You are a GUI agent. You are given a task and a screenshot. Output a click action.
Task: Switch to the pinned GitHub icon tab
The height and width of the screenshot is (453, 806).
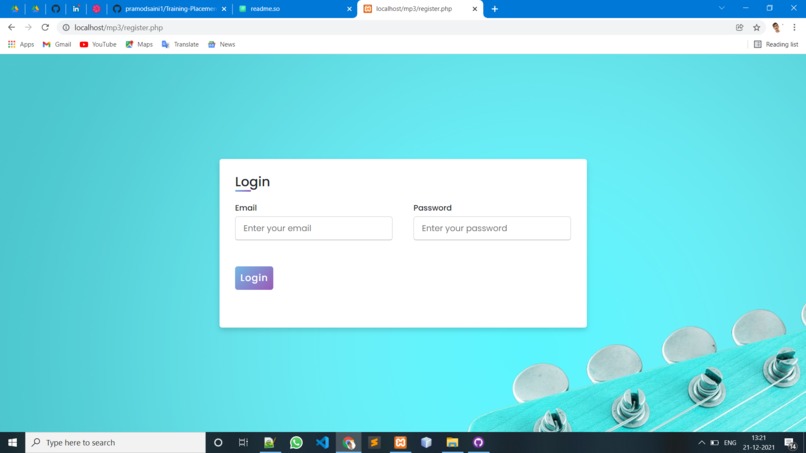(x=56, y=9)
